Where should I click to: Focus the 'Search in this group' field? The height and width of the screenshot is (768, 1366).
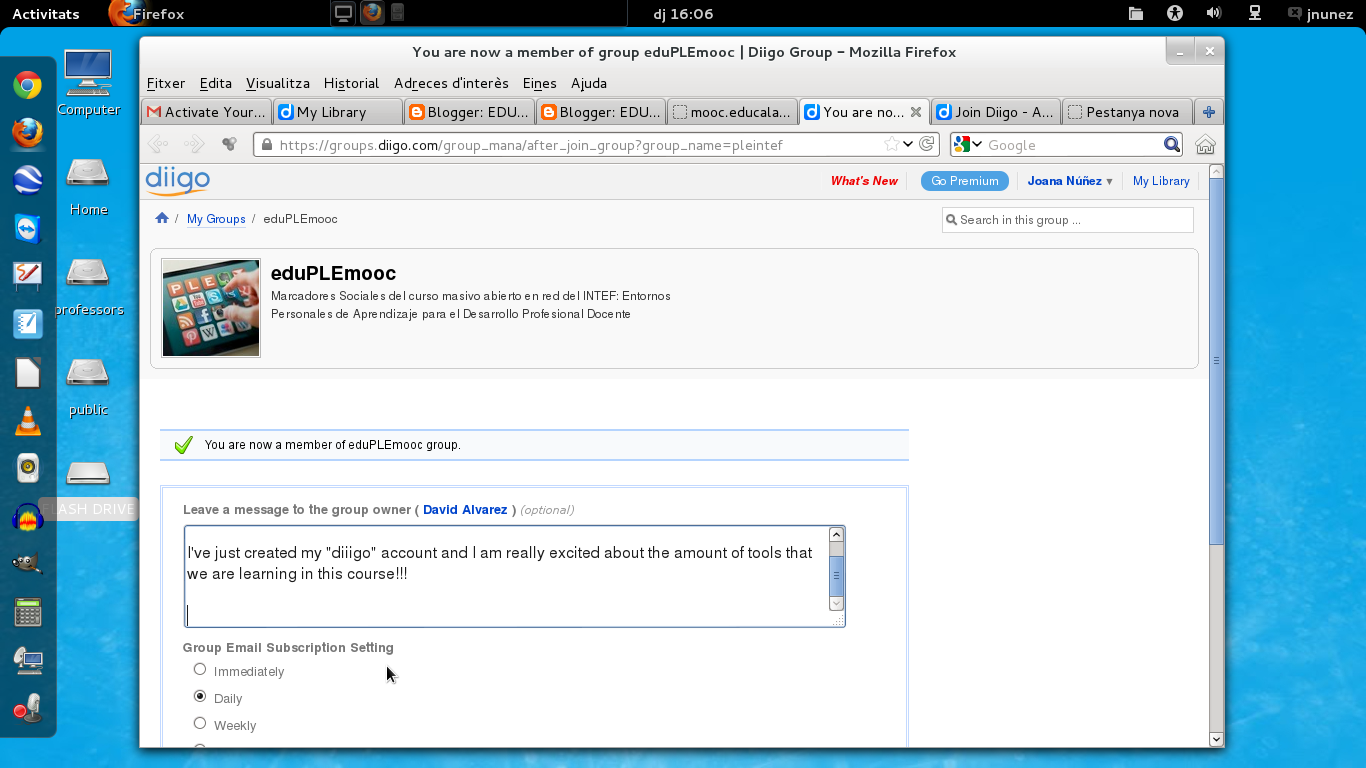point(1068,220)
